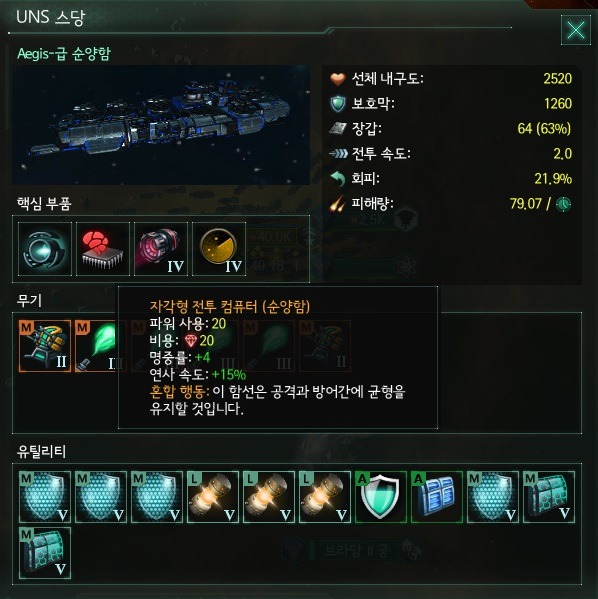
Task: Select the green plasma tier III weapon
Action: [96, 346]
